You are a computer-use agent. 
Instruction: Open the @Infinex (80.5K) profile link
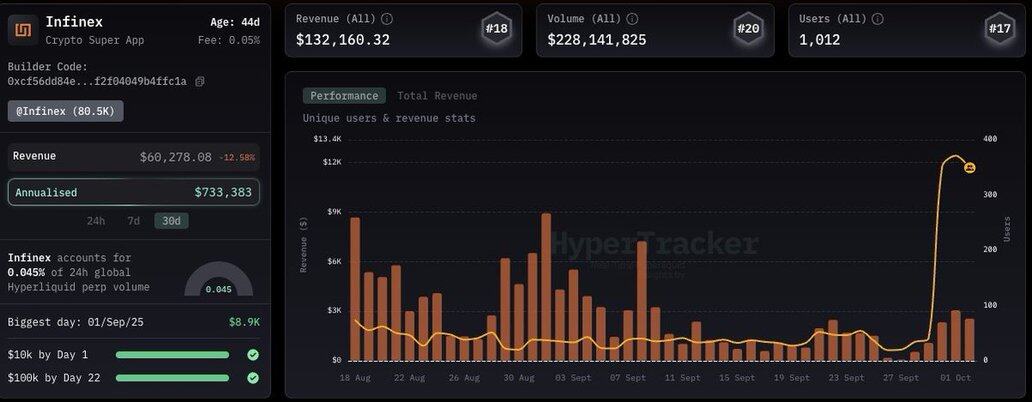(x=65, y=111)
